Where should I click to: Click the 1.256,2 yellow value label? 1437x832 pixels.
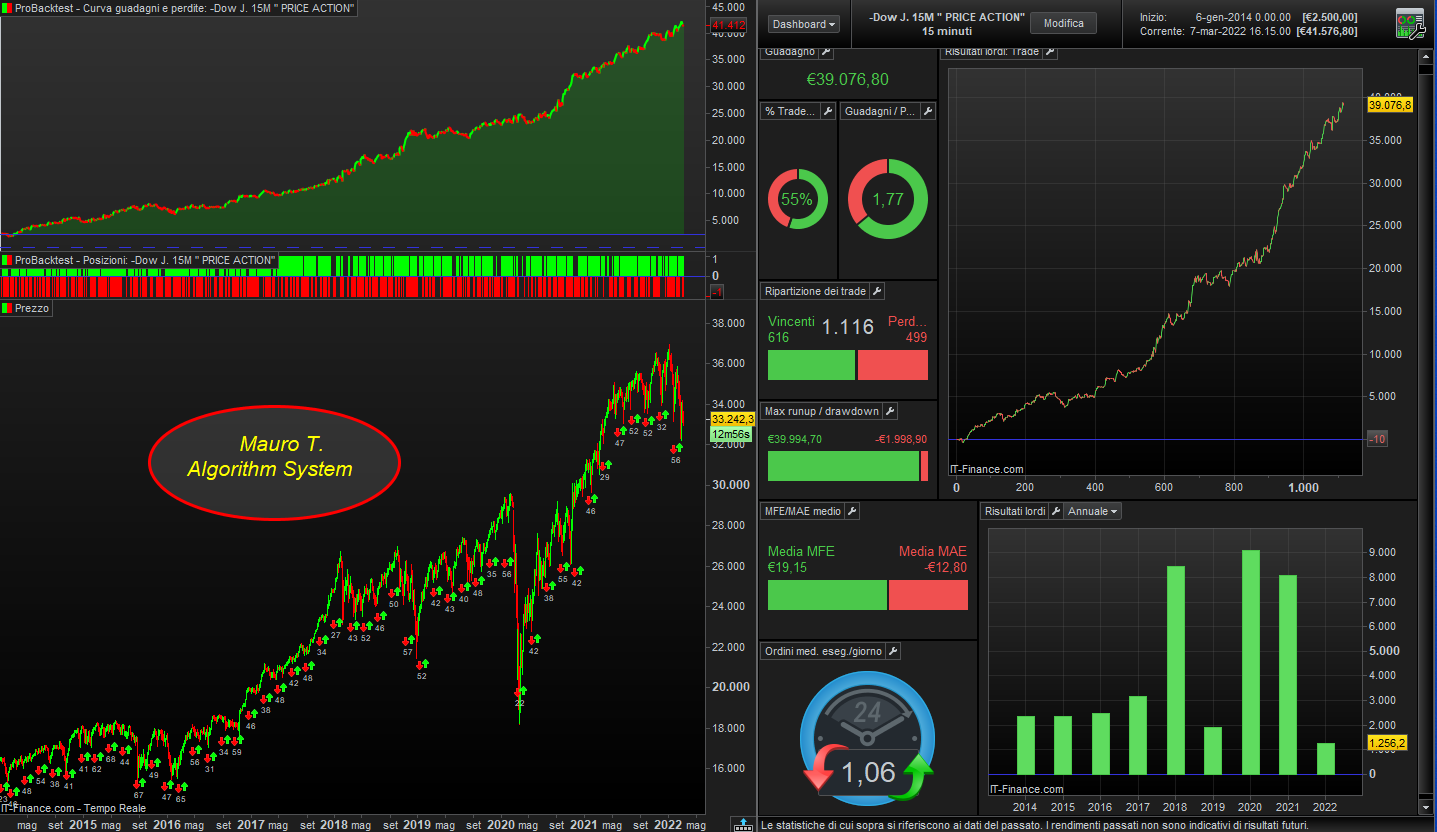point(1387,743)
